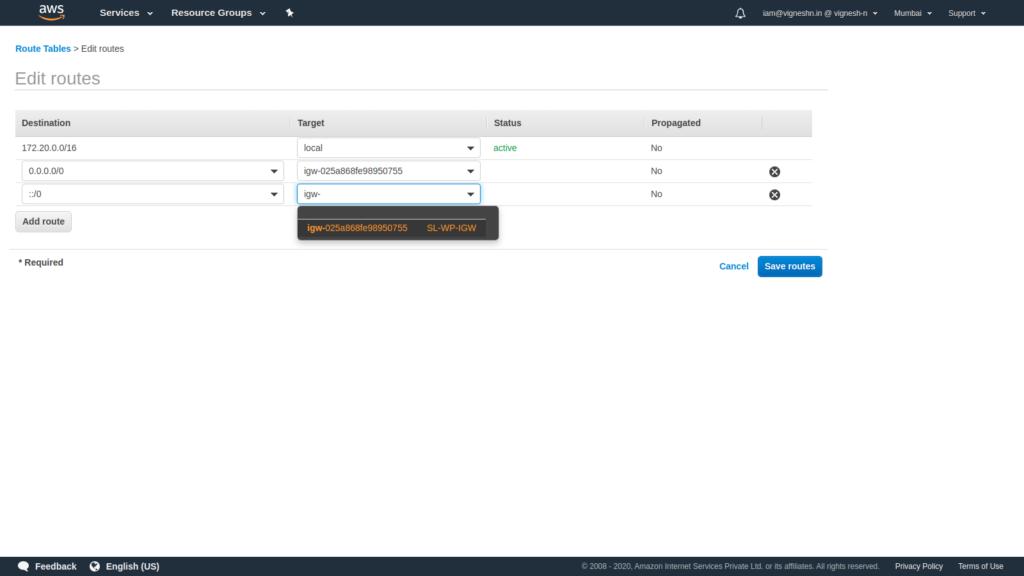The height and width of the screenshot is (576, 1024).
Task: Click Propagated No value in 172.20.0.0/16 row
Action: point(656,148)
